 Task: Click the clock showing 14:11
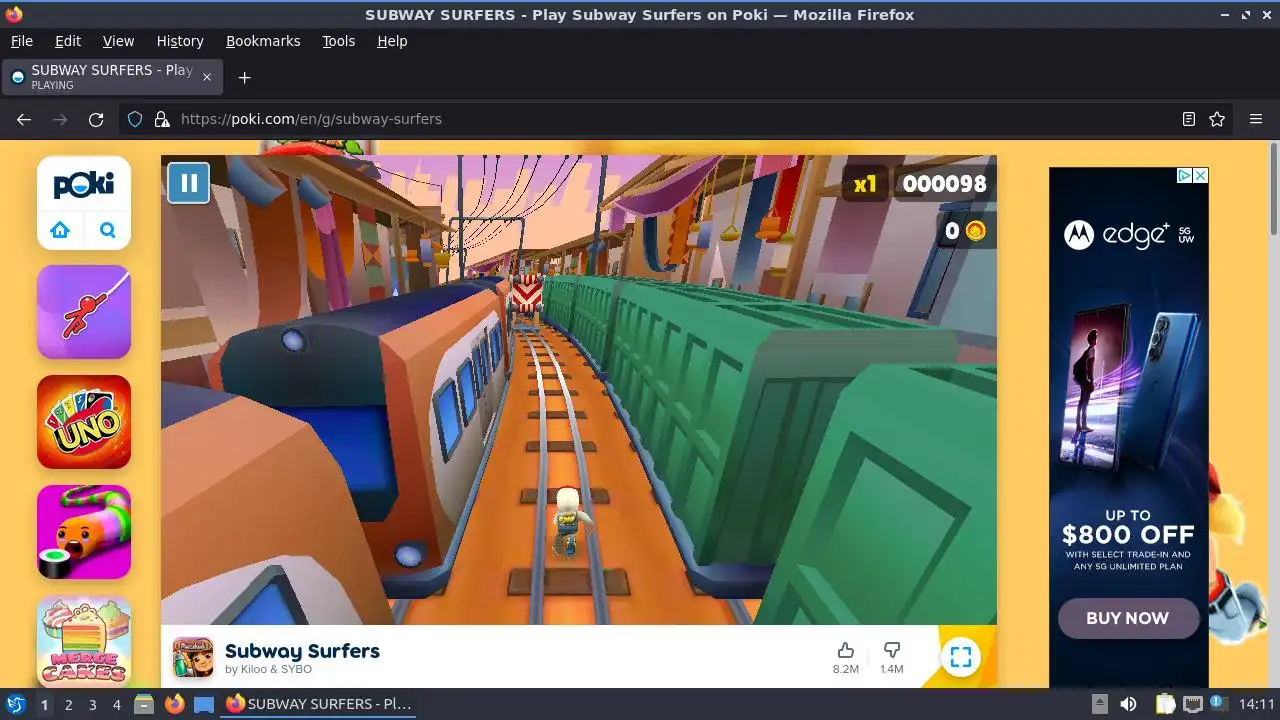pyautogui.click(x=1257, y=704)
